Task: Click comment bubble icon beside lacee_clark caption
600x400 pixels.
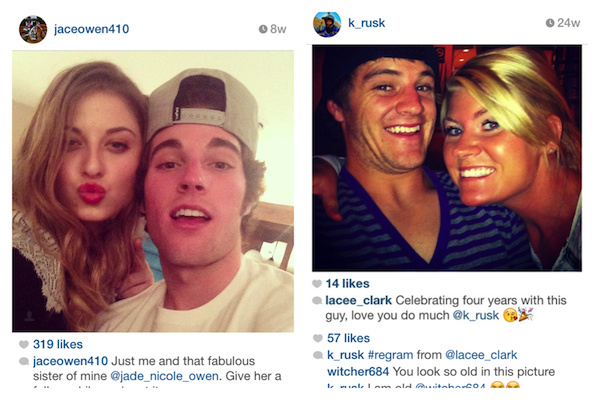Action: click(x=317, y=300)
